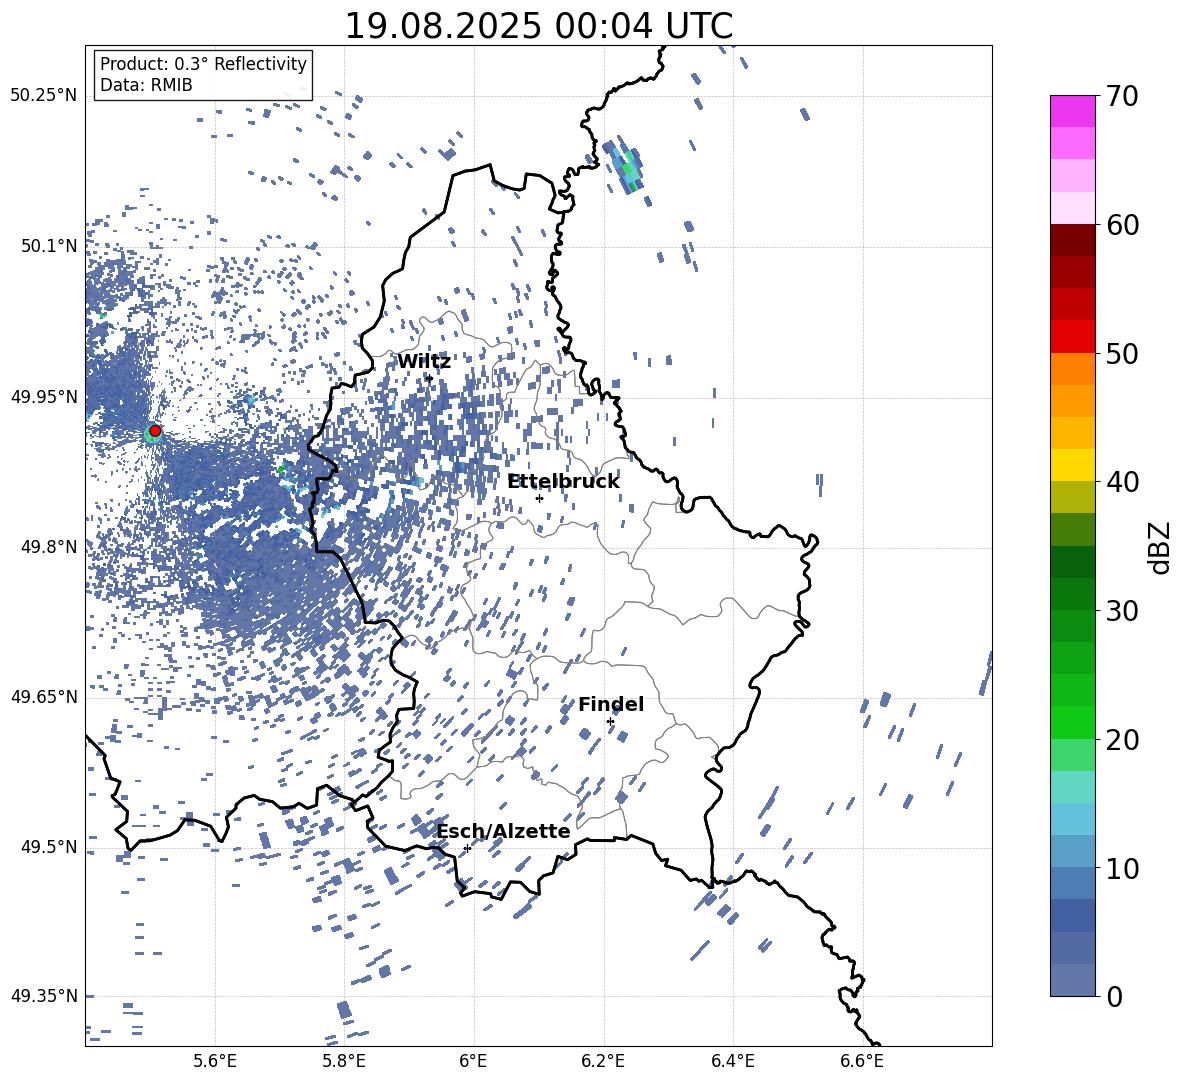Click the Ettelbruck city label

click(x=563, y=482)
